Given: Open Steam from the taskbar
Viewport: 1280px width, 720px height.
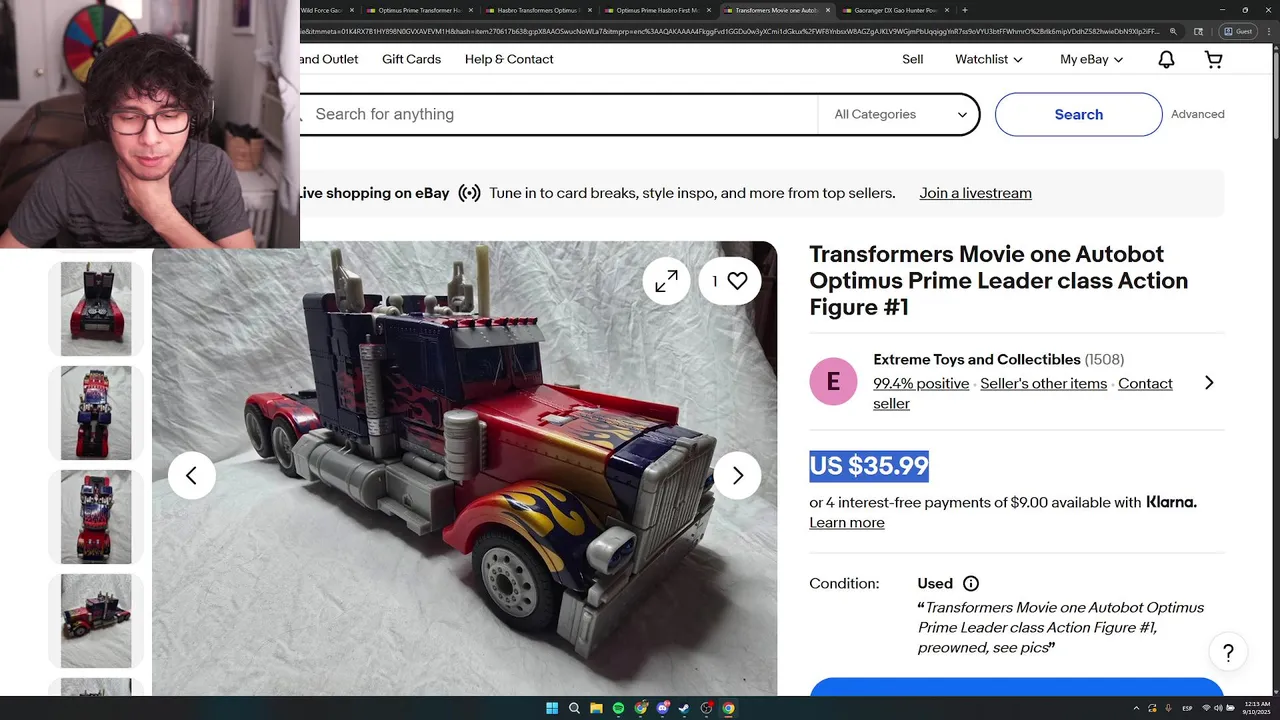Looking at the screenshot, I should 684,708.
